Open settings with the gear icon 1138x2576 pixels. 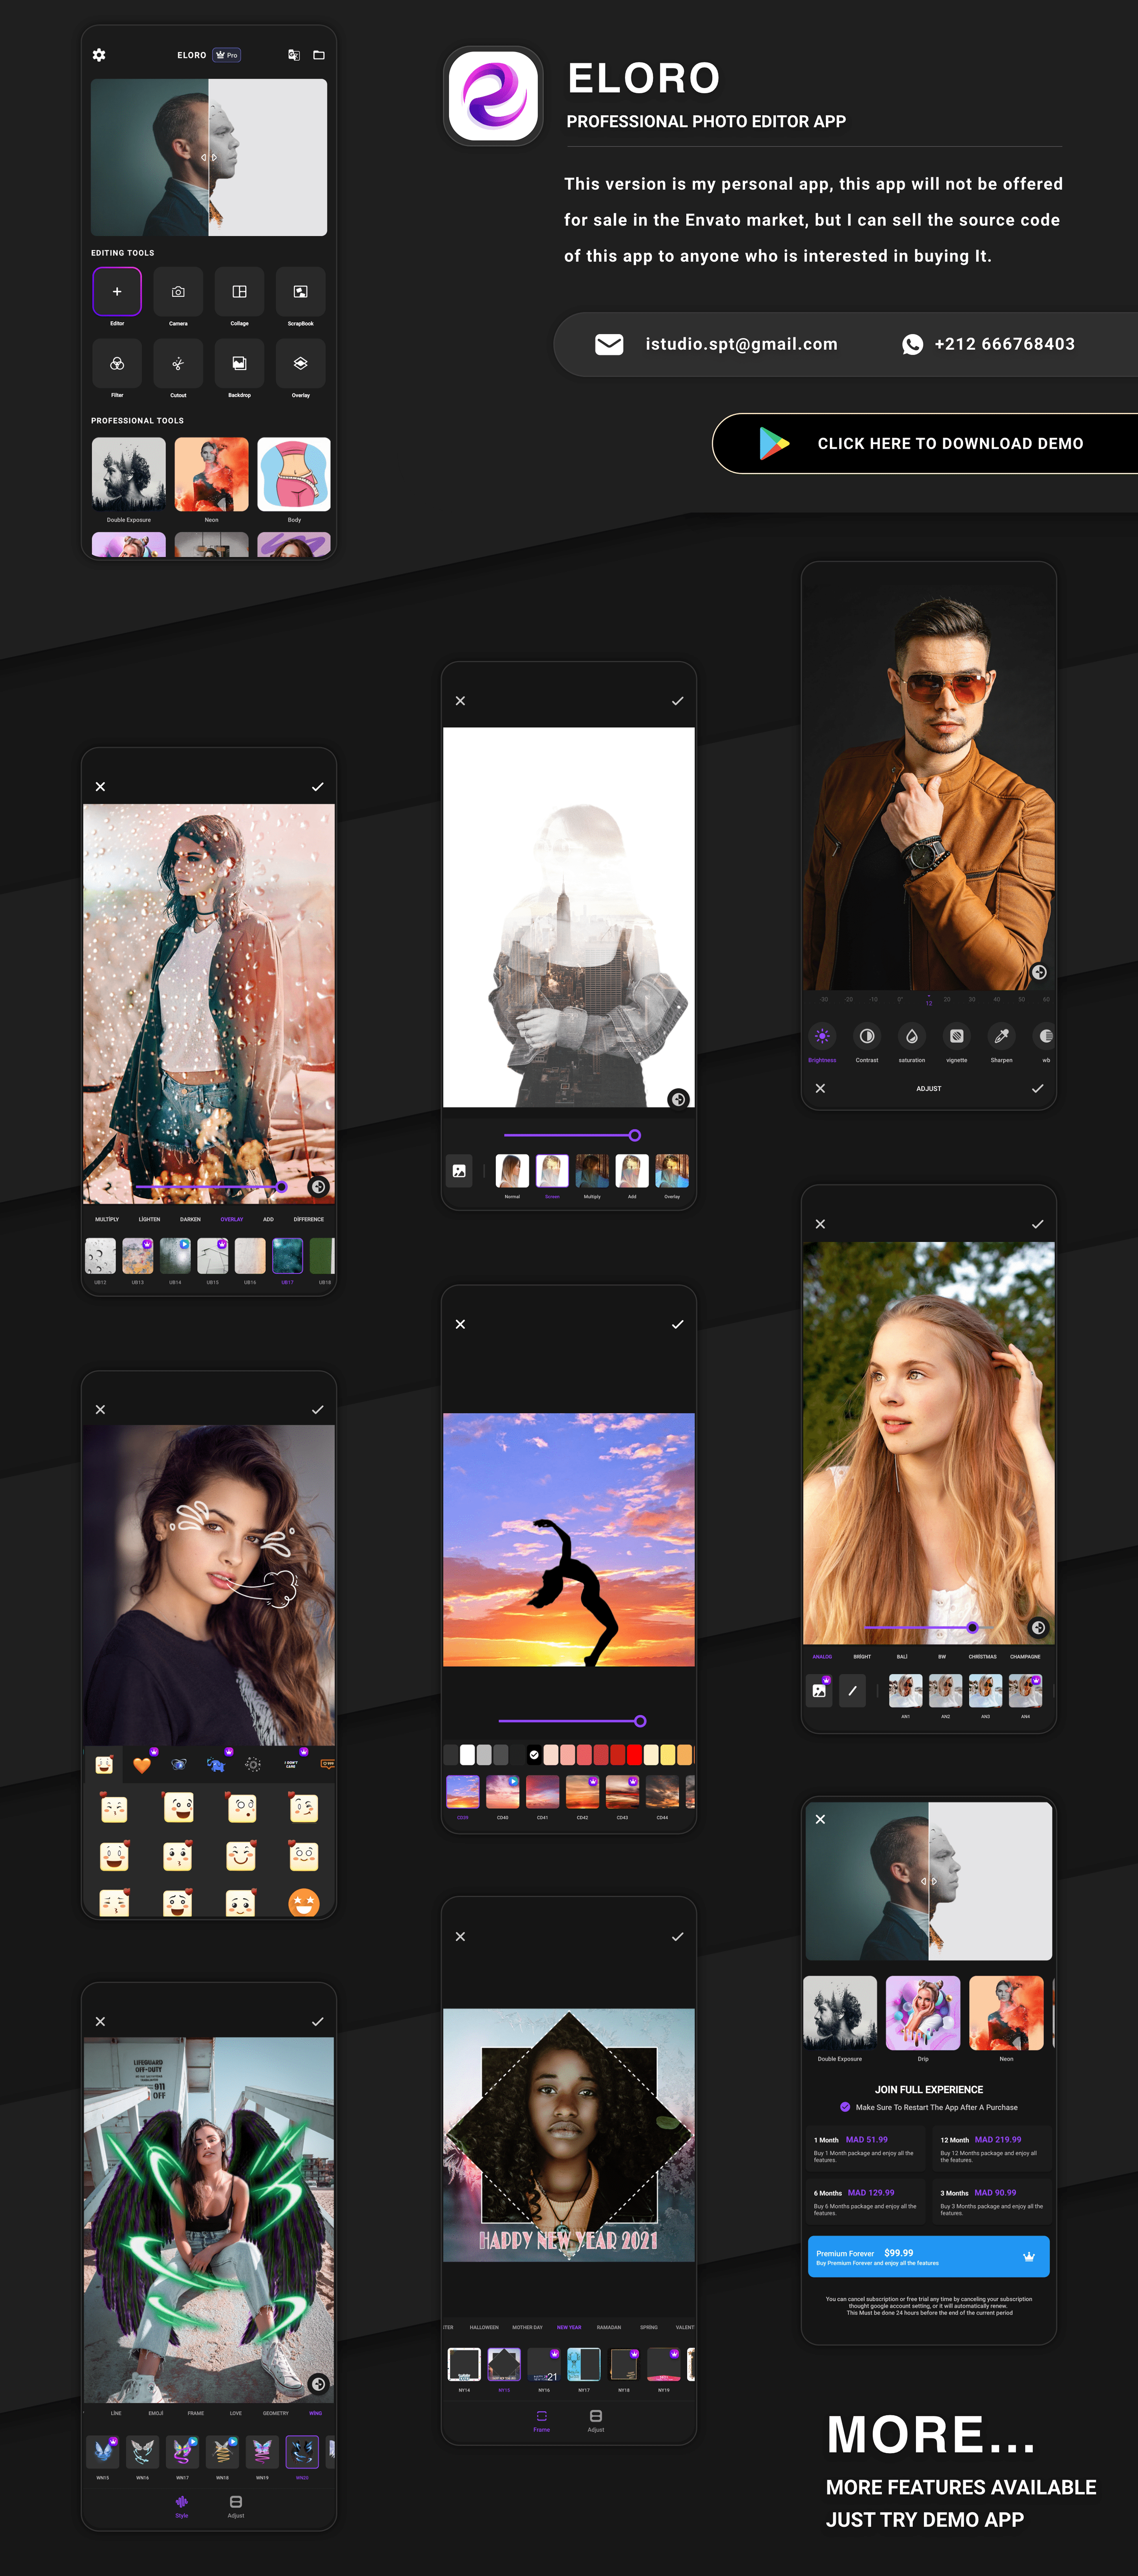coord(99,55)
